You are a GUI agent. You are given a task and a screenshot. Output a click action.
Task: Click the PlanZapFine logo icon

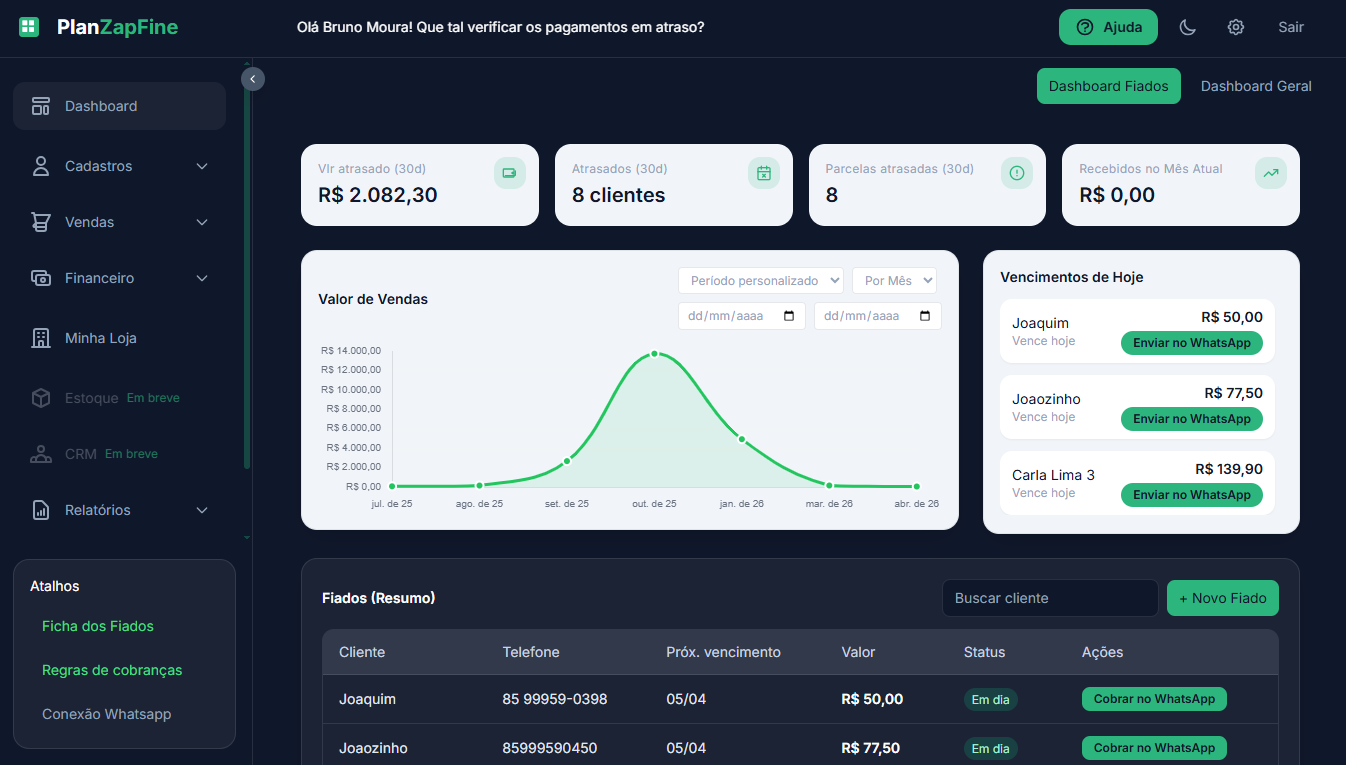coord(28,26)
